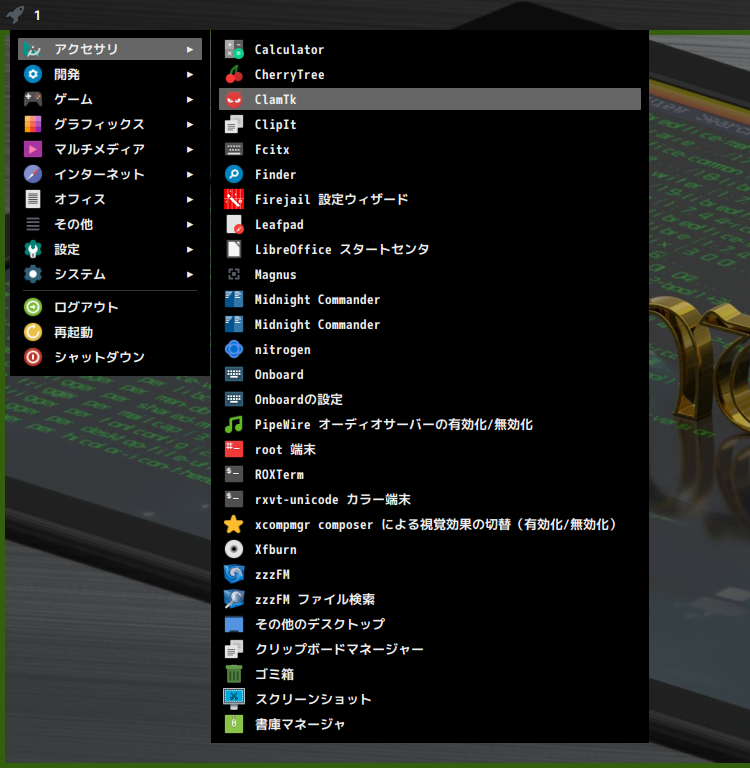Screen dimensions: 750x768
Task: Click the シャットダウン red power icon
Action: [33, 357]
